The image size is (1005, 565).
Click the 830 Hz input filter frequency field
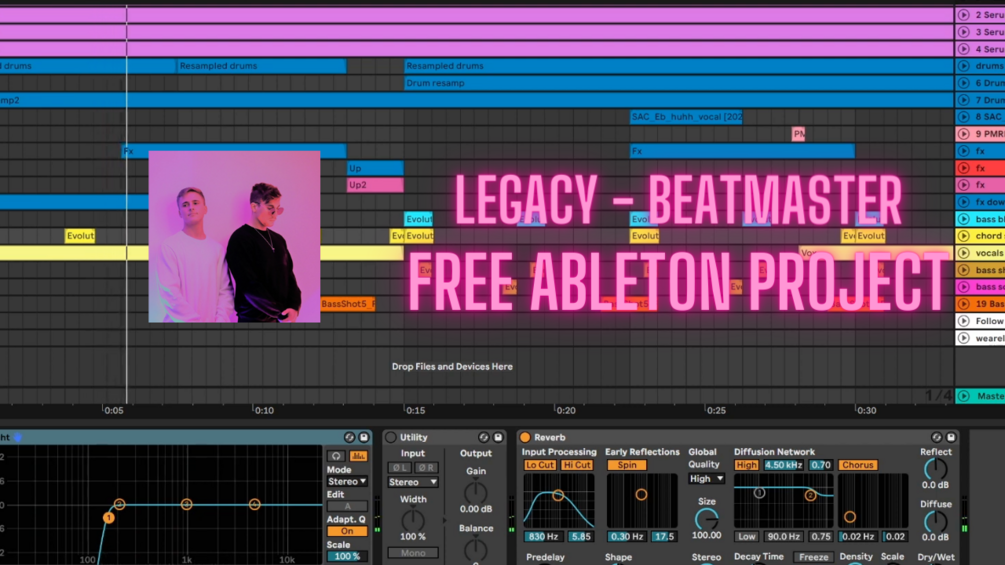click(x=543, y=537)
